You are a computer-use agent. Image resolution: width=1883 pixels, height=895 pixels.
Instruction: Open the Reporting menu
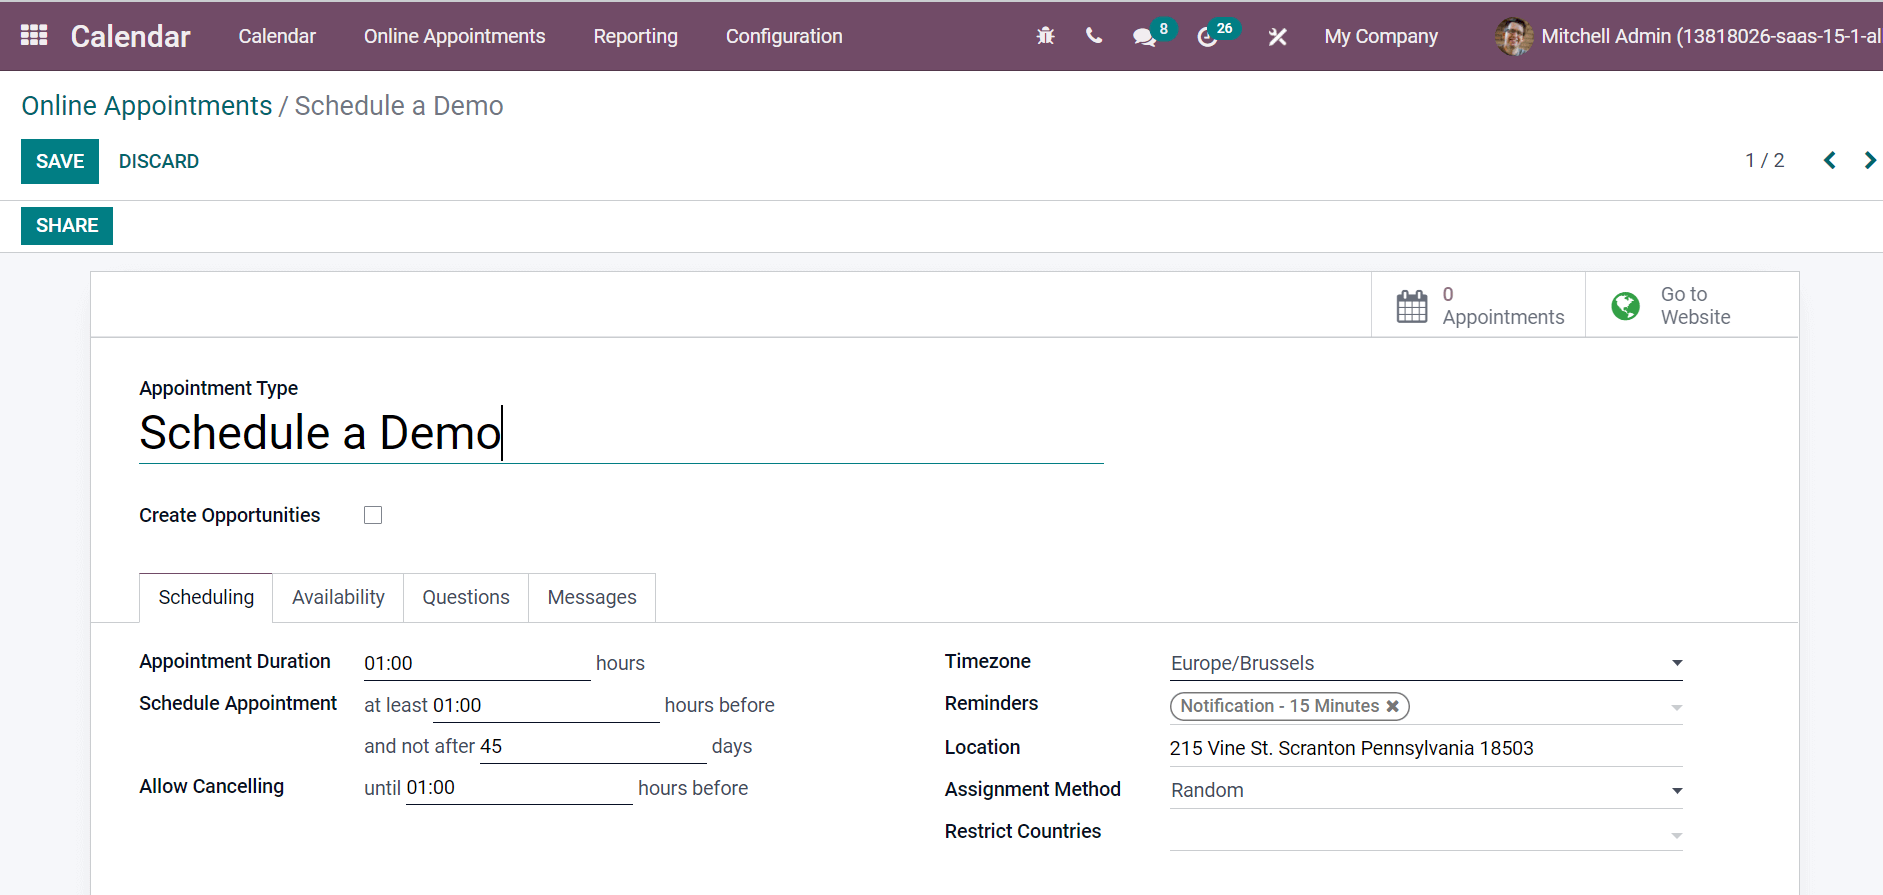coord(635,37)
